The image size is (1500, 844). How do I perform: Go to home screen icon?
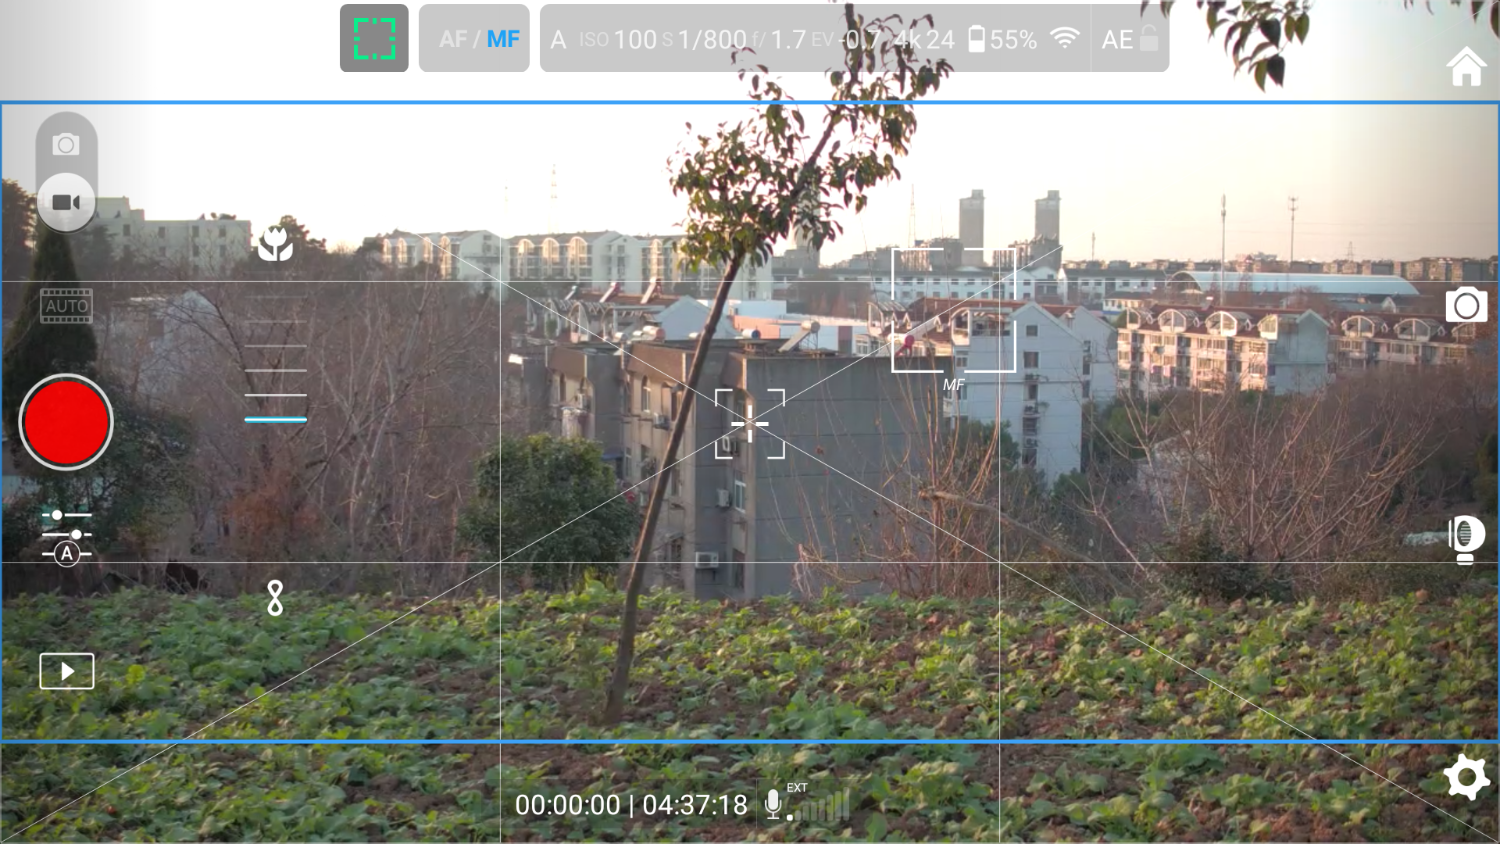(1466, 67)
